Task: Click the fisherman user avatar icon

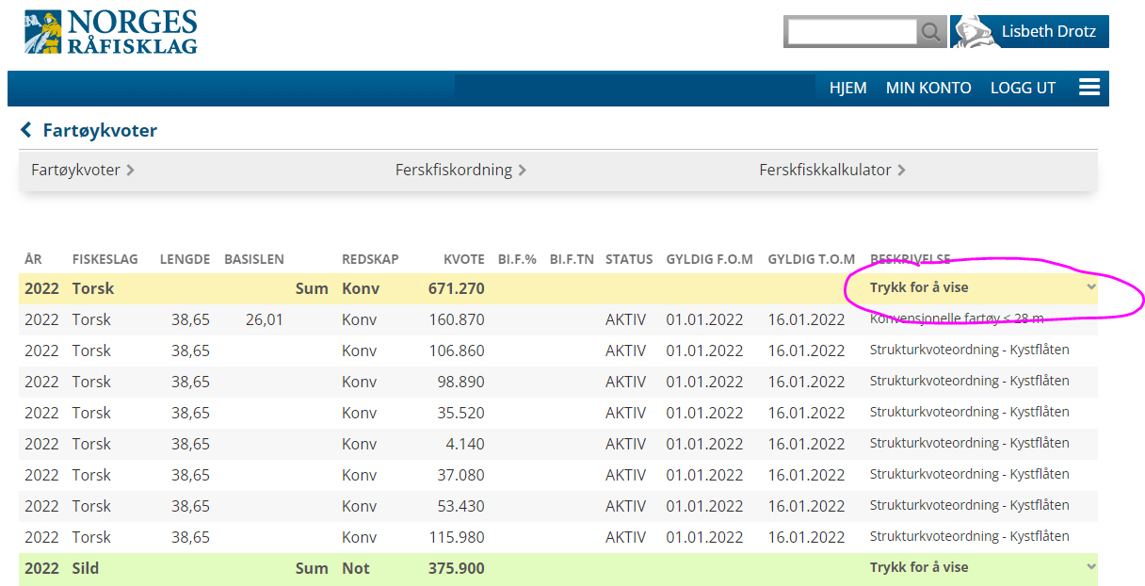Action: [x=971, y=32]
